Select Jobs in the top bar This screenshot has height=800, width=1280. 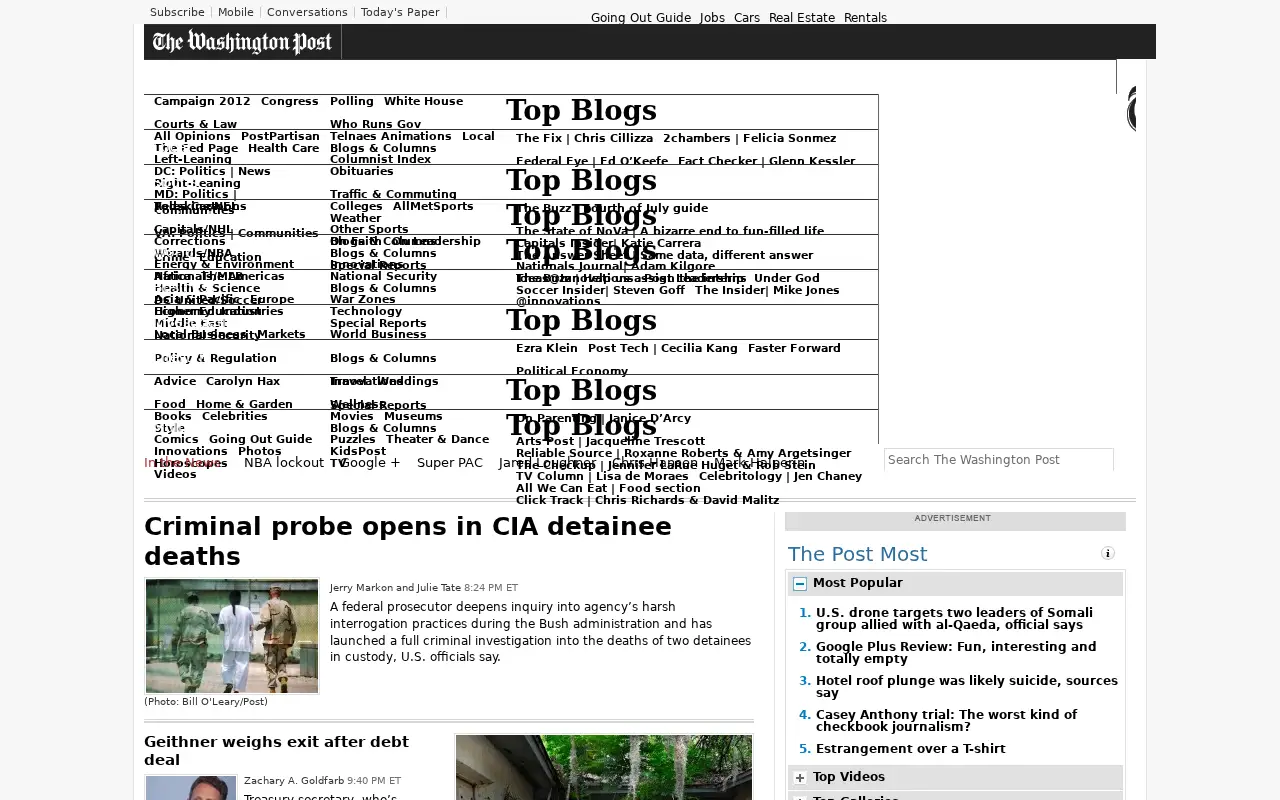[712, 18]
